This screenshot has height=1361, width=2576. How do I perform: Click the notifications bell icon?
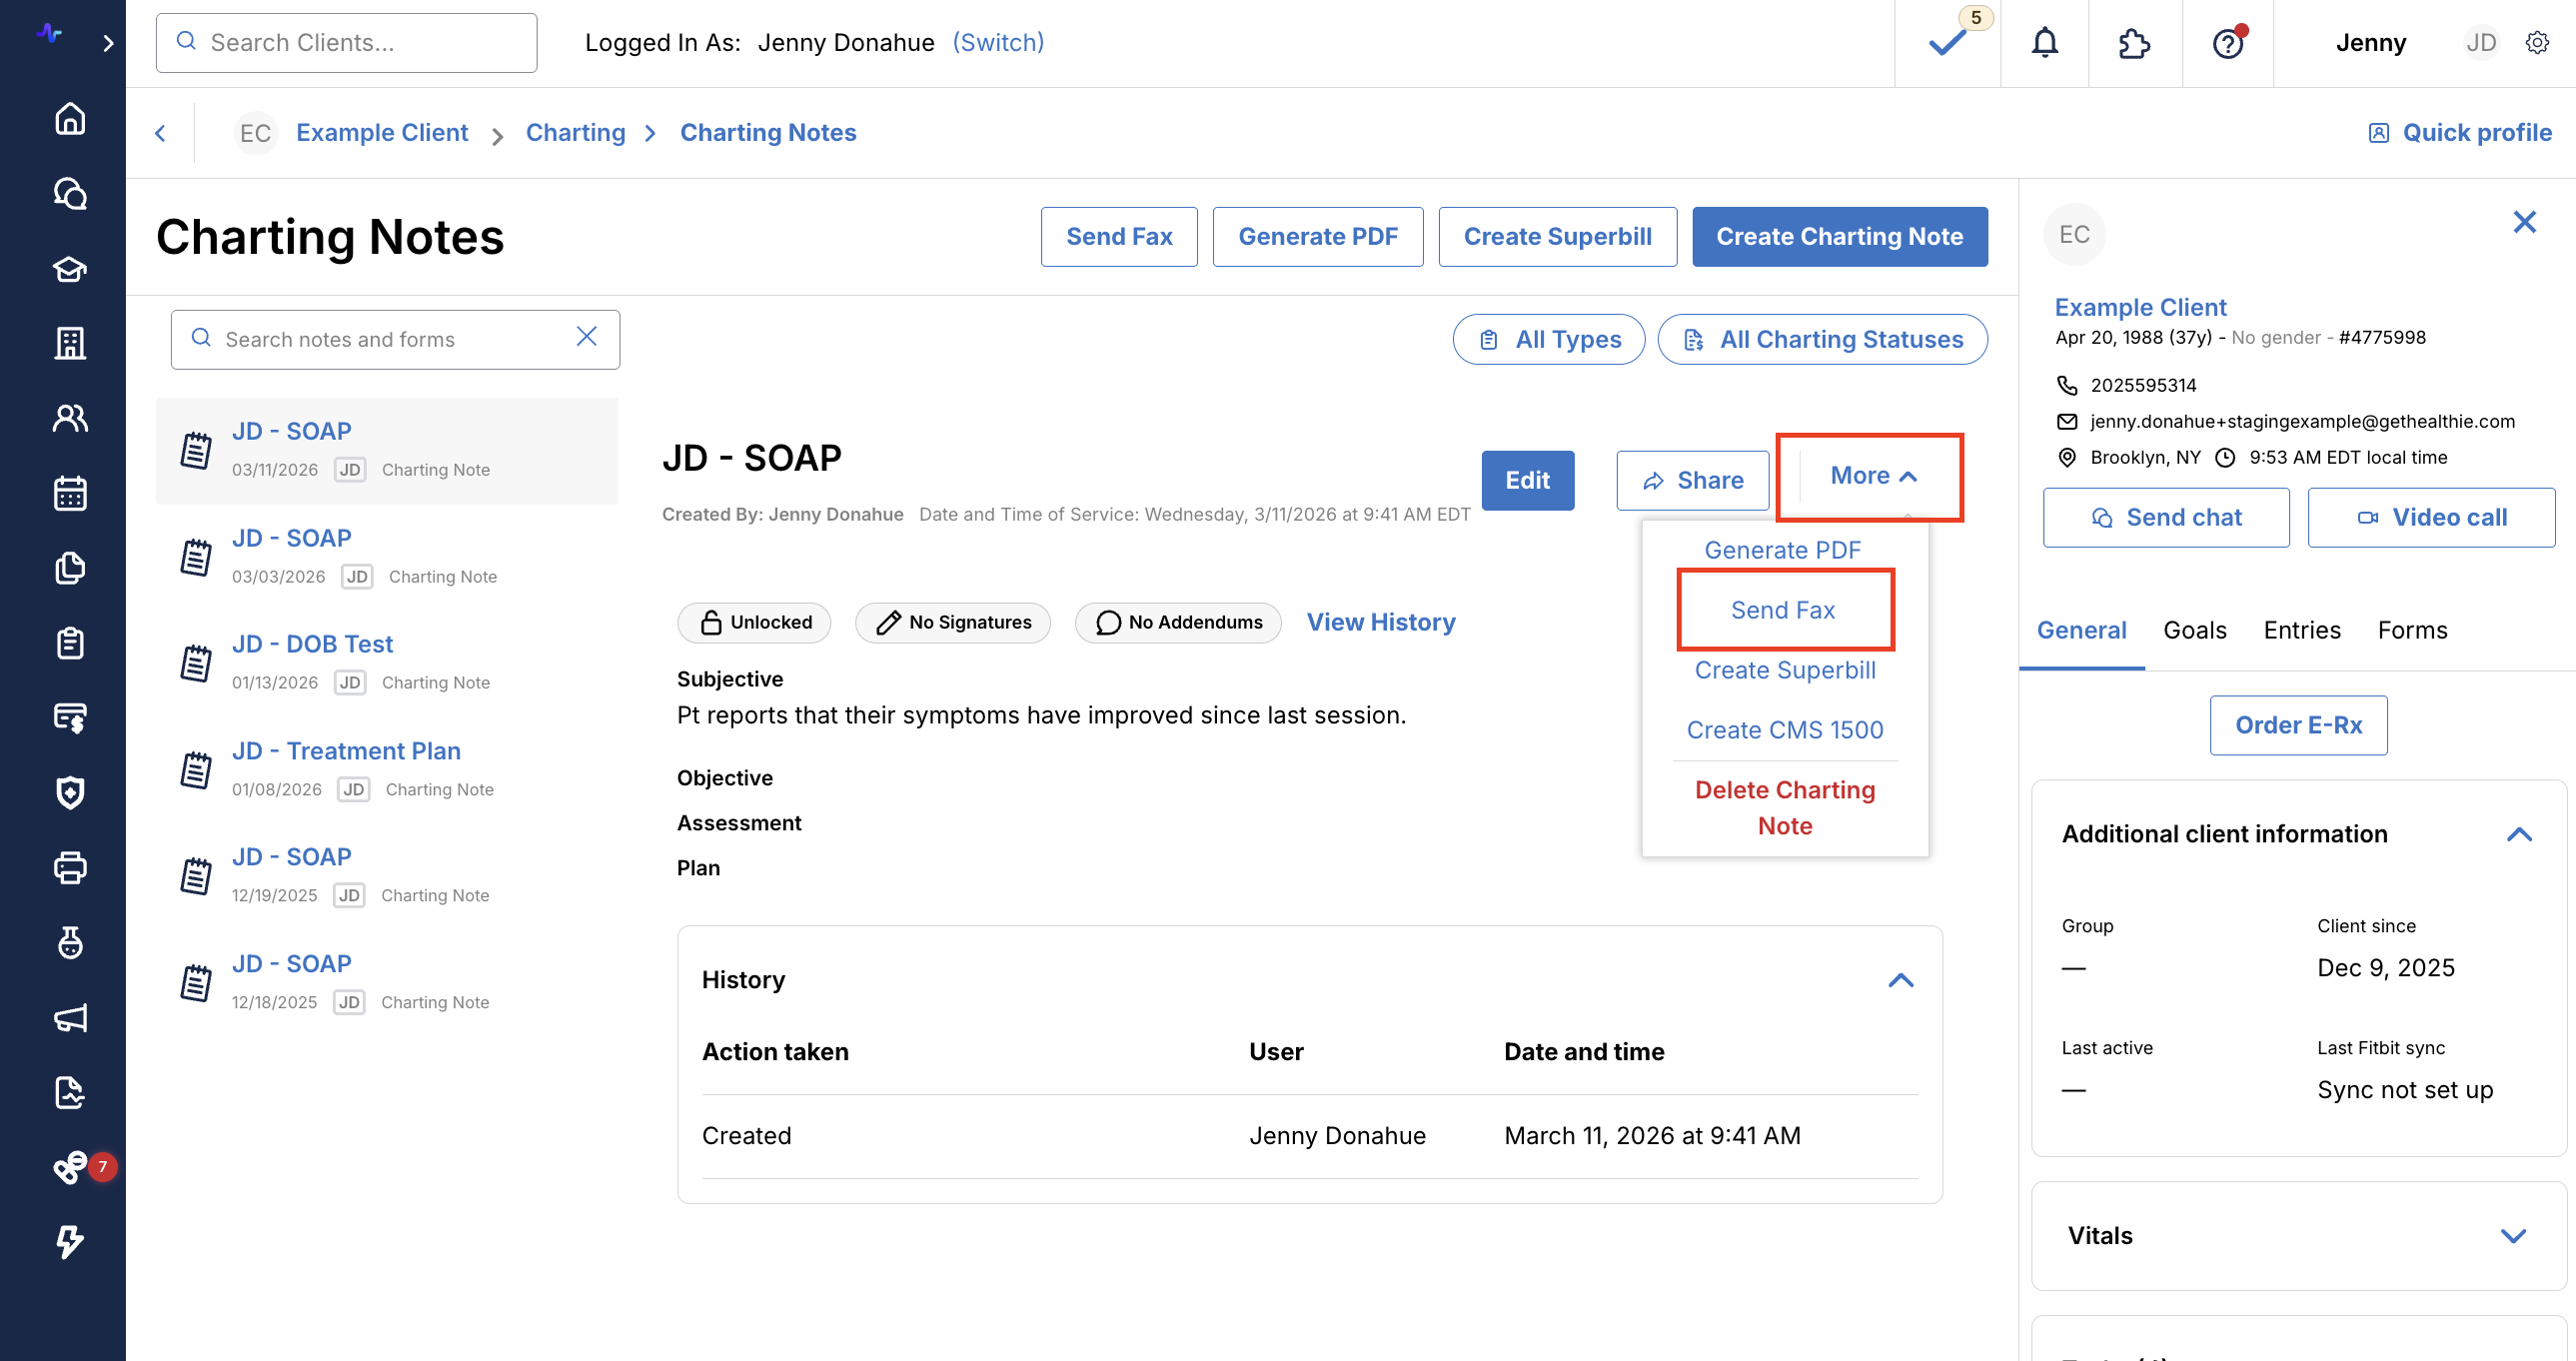2044,43
